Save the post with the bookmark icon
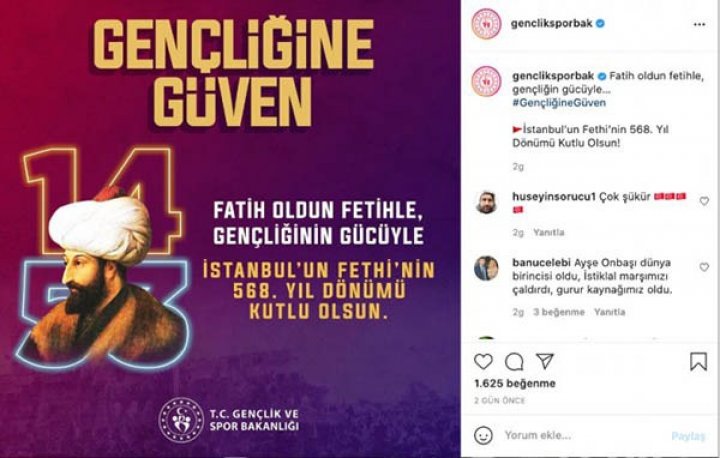 tap(698, 362)
